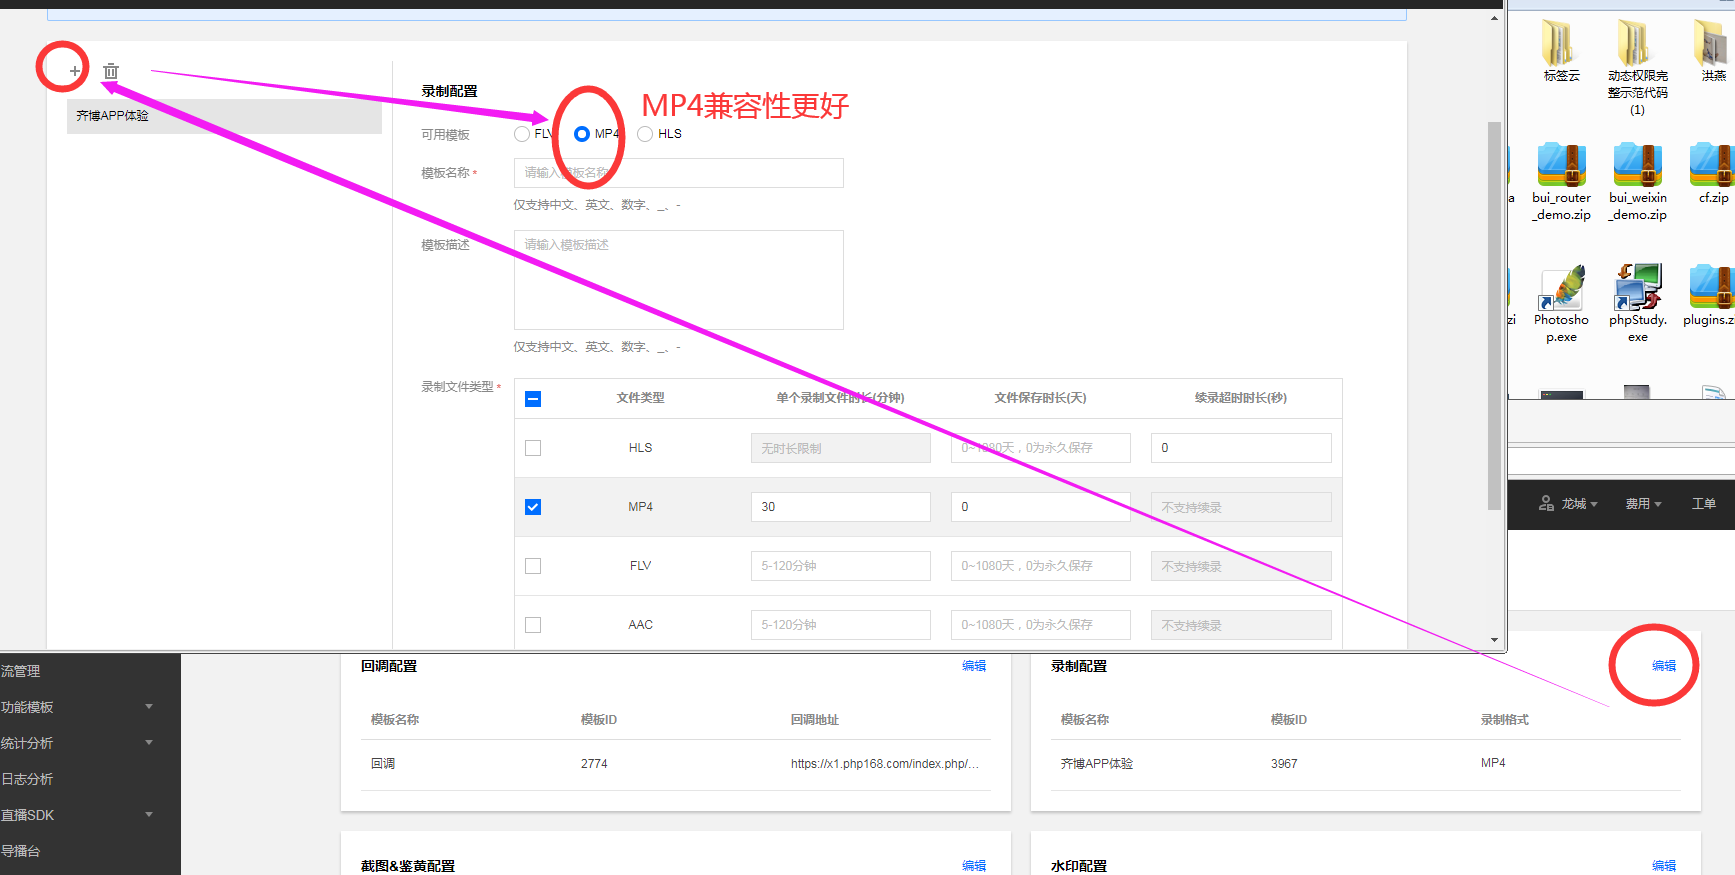
Task: Check the AAC file type checkbox
Action: [x=533, y=625]
